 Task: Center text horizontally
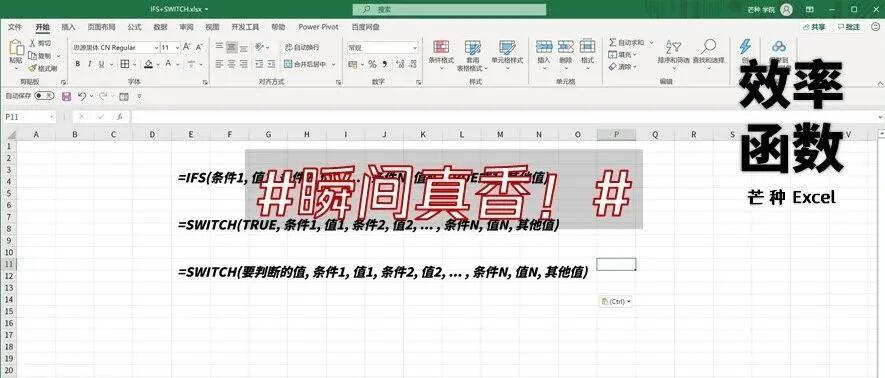(231, 64)
